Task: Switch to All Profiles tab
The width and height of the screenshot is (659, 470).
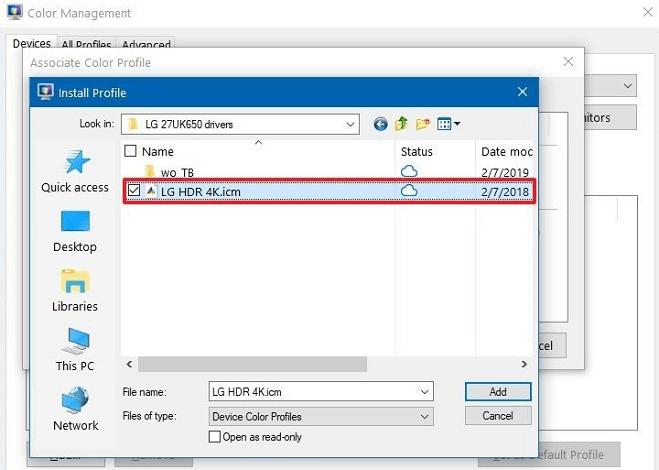Action: 86,44
